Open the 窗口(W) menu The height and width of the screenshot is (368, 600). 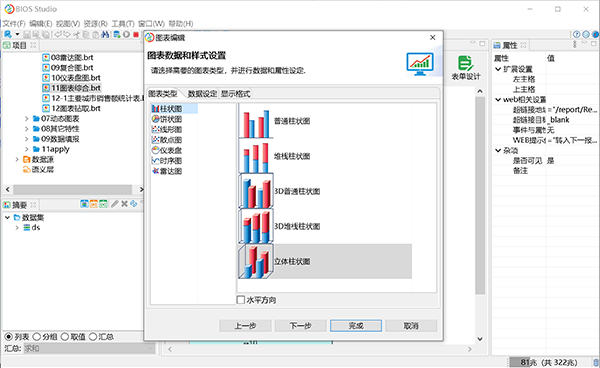[152, 24]
